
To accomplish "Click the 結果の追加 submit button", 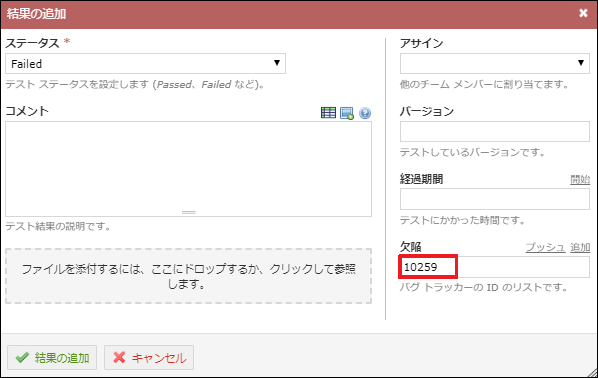I will tap(52, 357).
